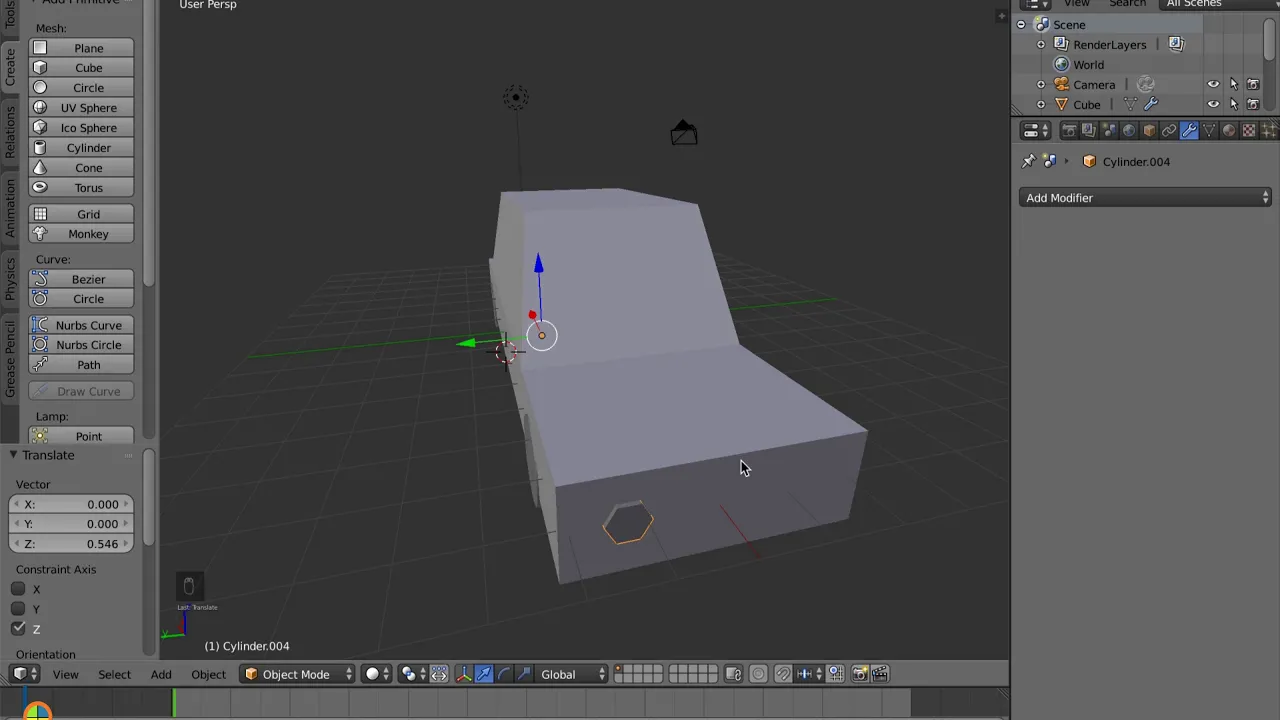Add a Point lamp
Viewport: 1280px width, 720px height.
point(81,436)
